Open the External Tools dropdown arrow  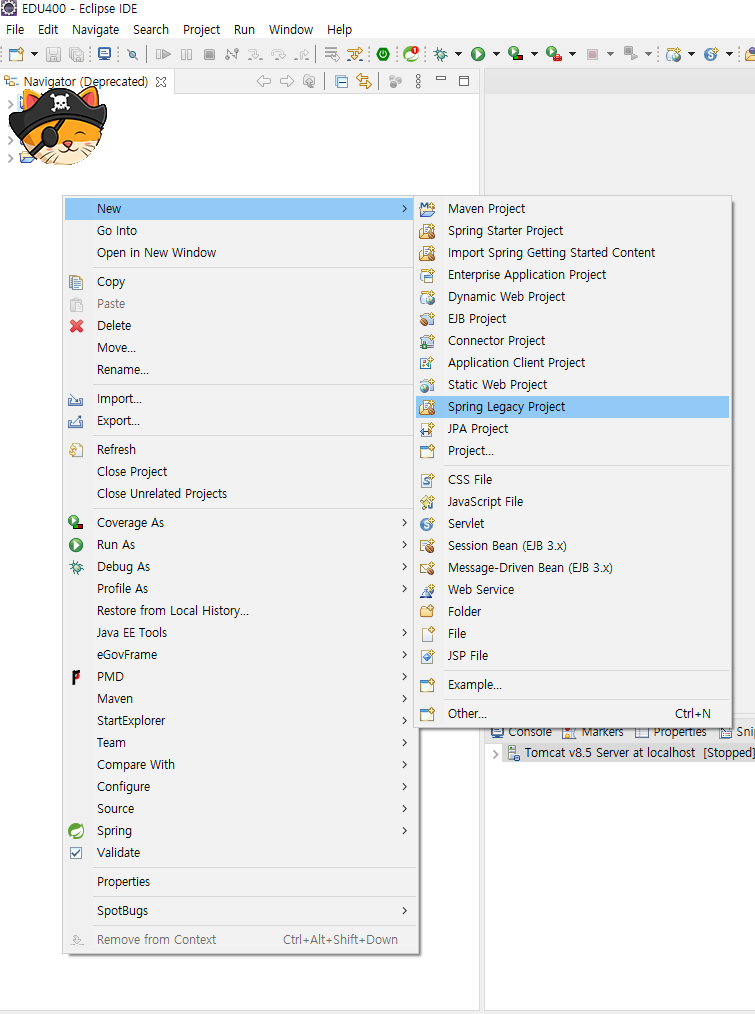pos(573,54)
